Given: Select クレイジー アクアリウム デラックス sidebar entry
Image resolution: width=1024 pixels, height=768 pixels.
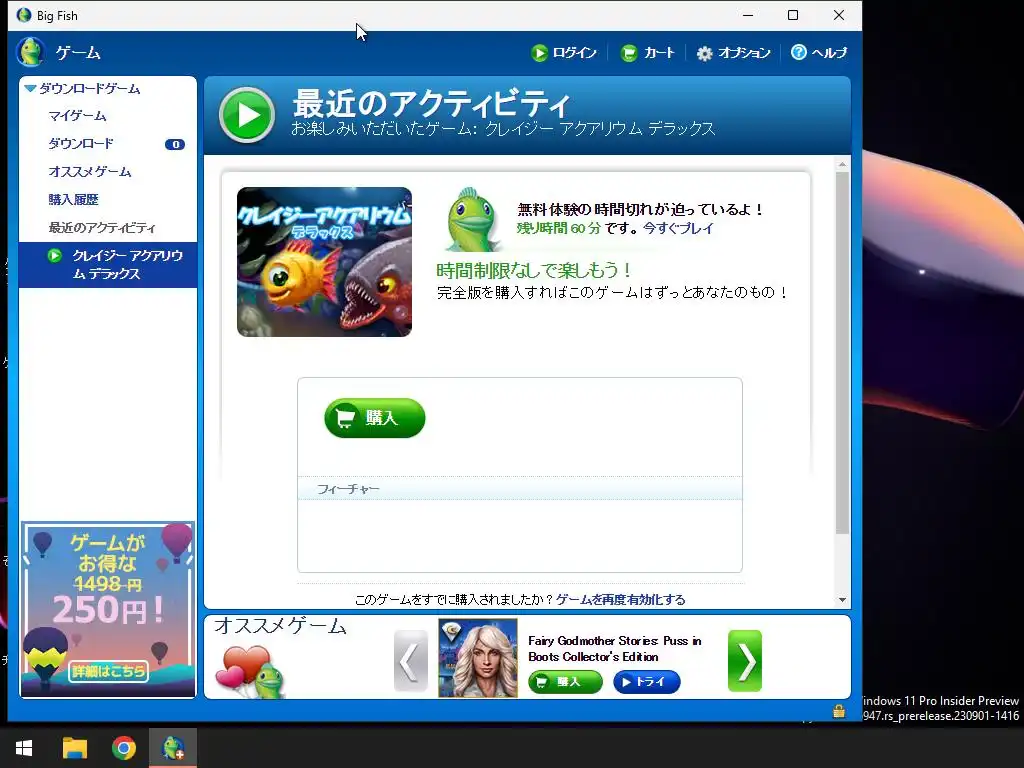Looking at the screenshot, I should [108, 264].
